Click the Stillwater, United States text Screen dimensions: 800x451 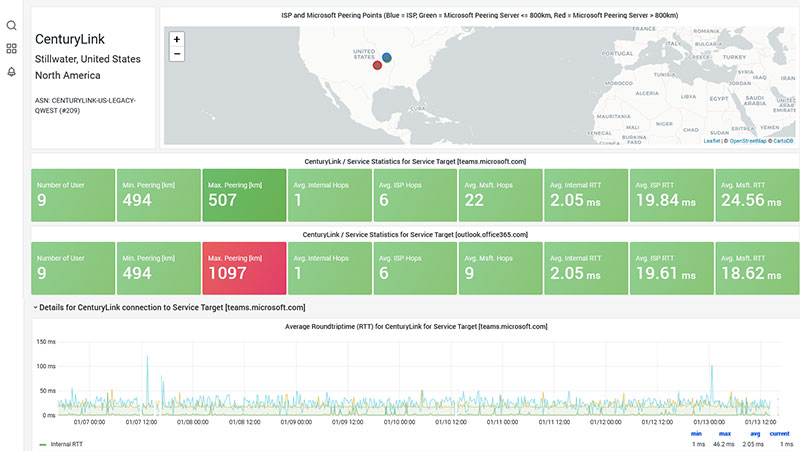tap(88, 59)
